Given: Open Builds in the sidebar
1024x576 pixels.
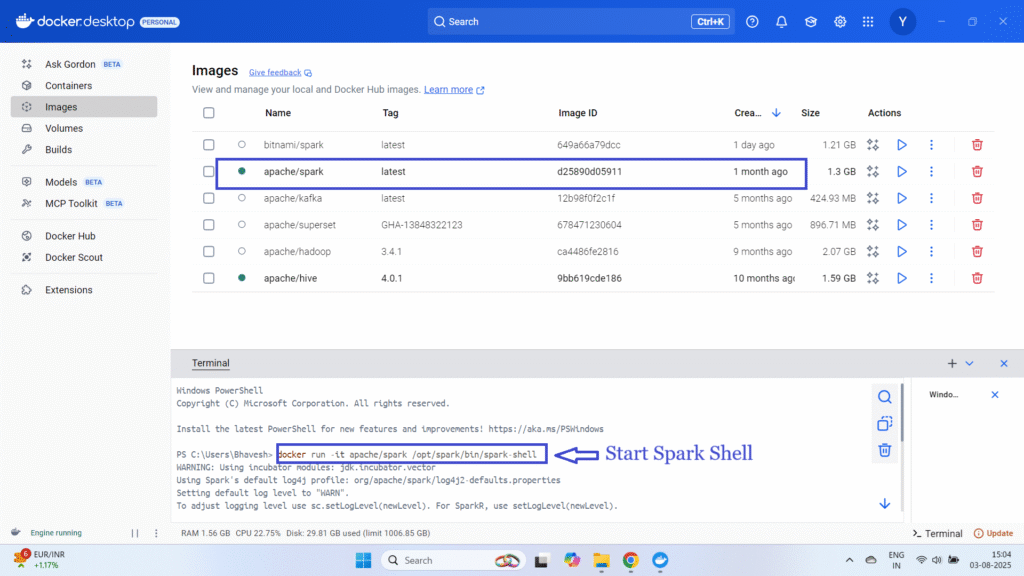Looking at the screenshot, I should click(x=58, y=150).
